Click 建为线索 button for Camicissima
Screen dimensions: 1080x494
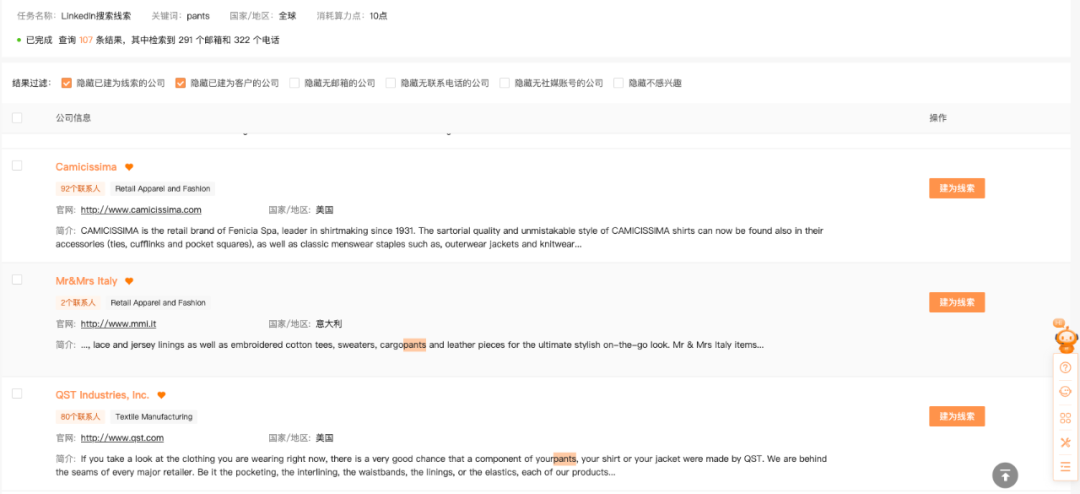[957, 188]
